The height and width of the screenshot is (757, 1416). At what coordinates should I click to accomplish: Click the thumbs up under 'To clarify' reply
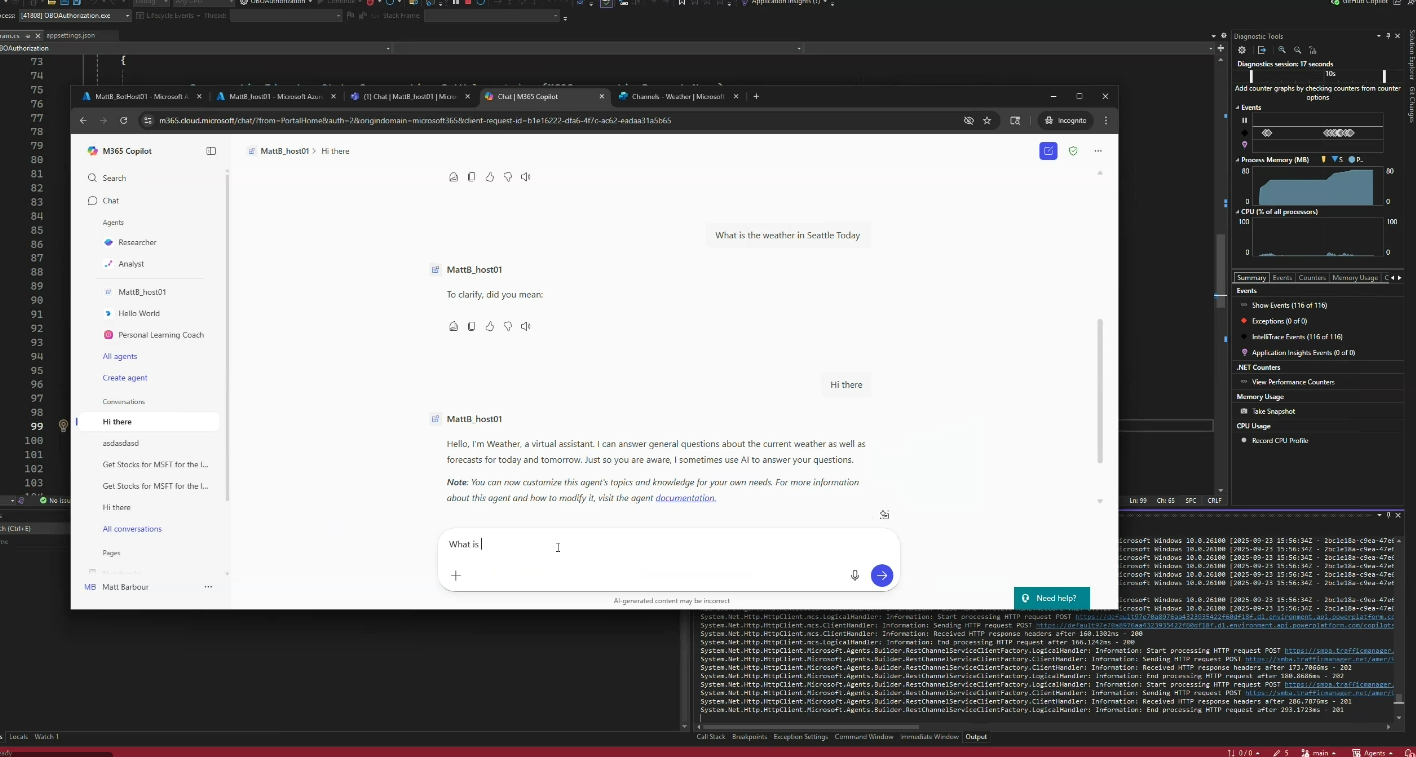tap(490, 326)
